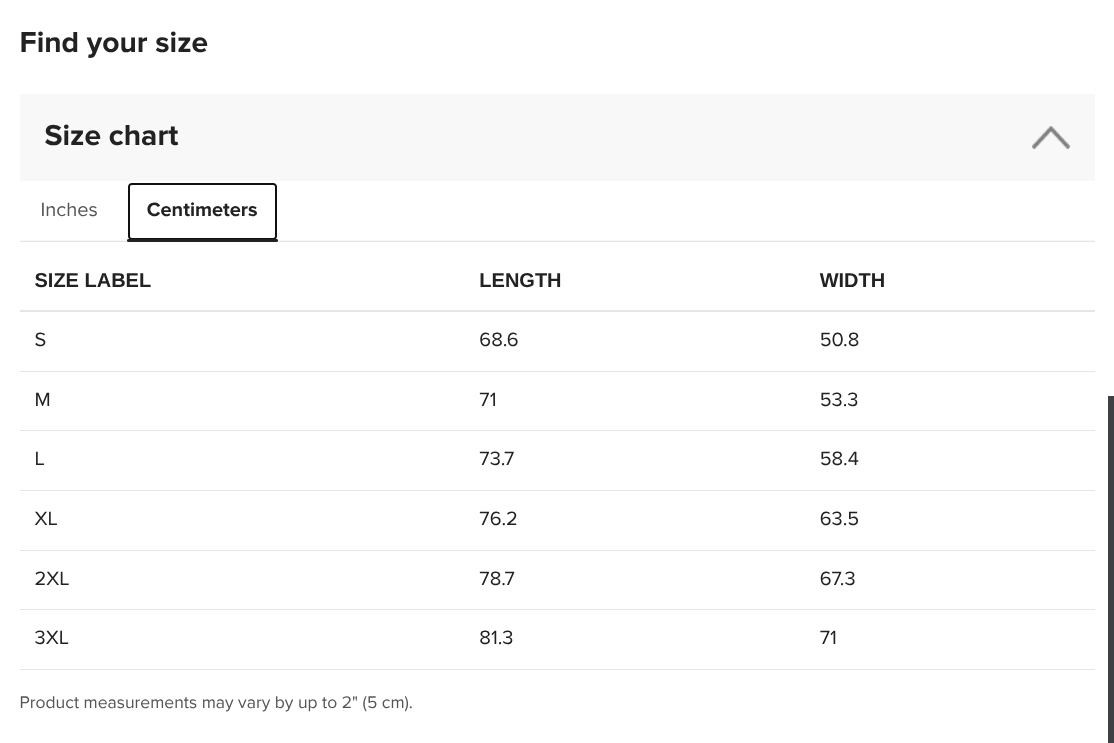
Task: Click the WIDTH column header
Action: [852, 281]
